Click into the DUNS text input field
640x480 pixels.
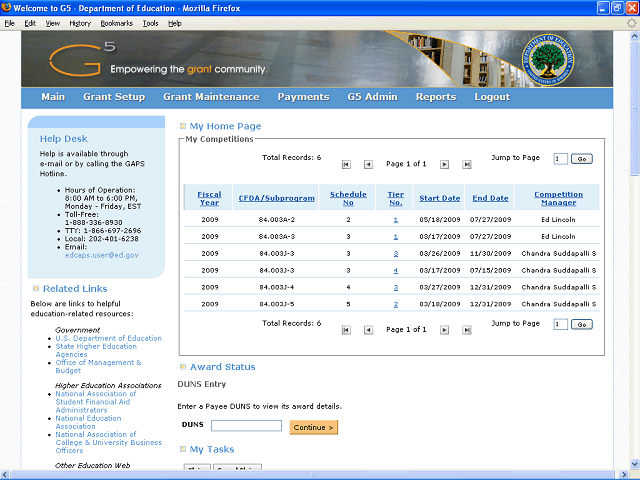(246, 426)
